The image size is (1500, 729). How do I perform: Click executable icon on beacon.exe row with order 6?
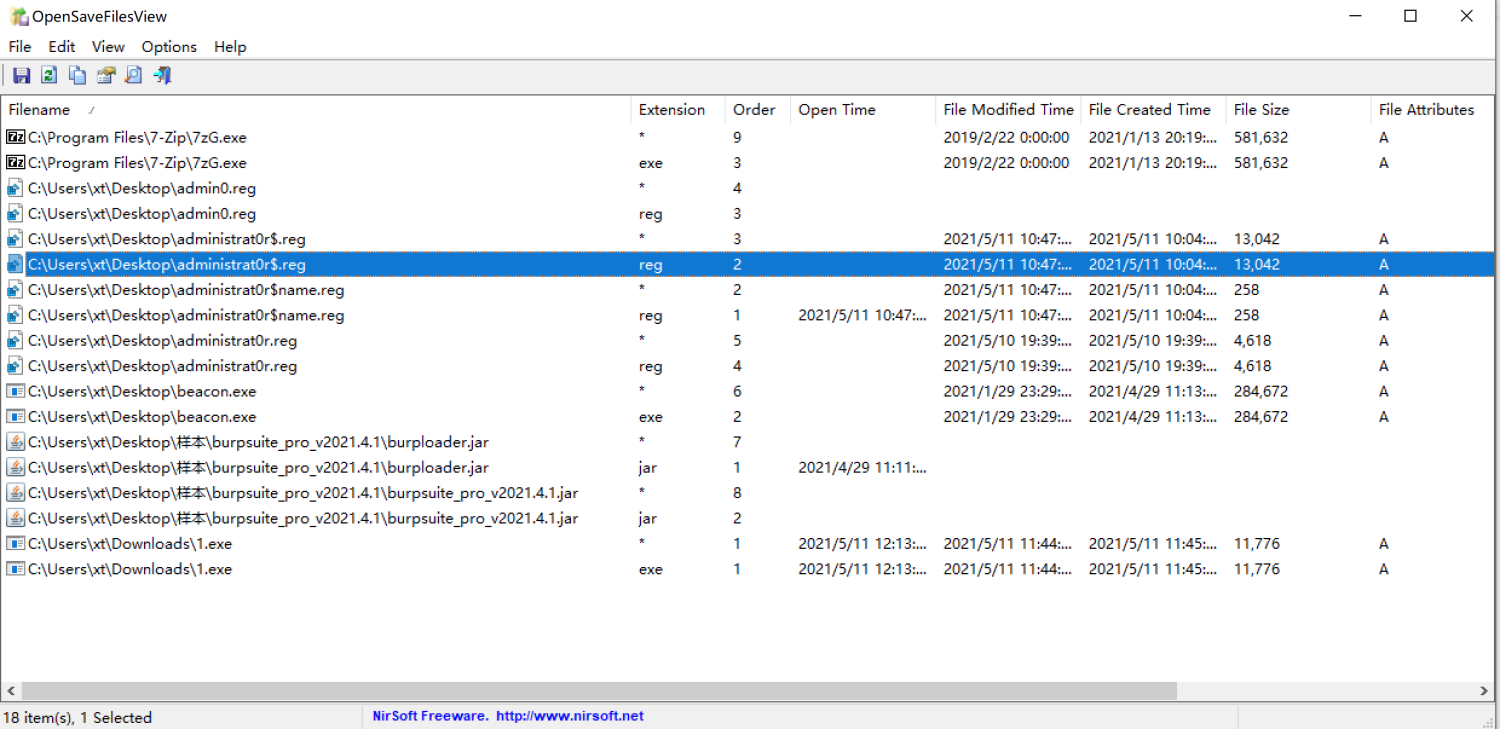coord(16,391)
